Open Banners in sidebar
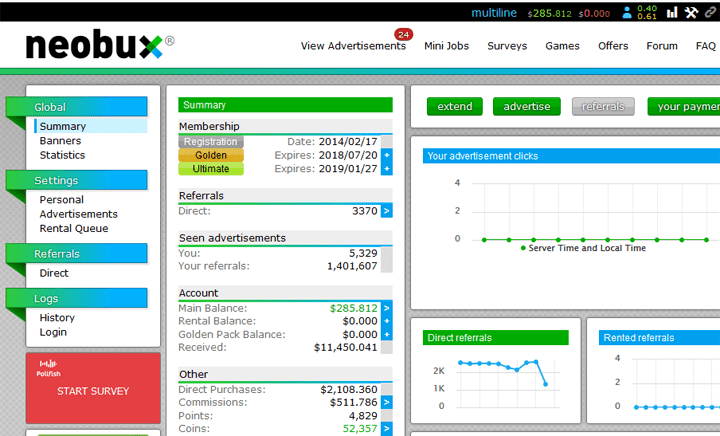720x436 pixels. point(60,141)
